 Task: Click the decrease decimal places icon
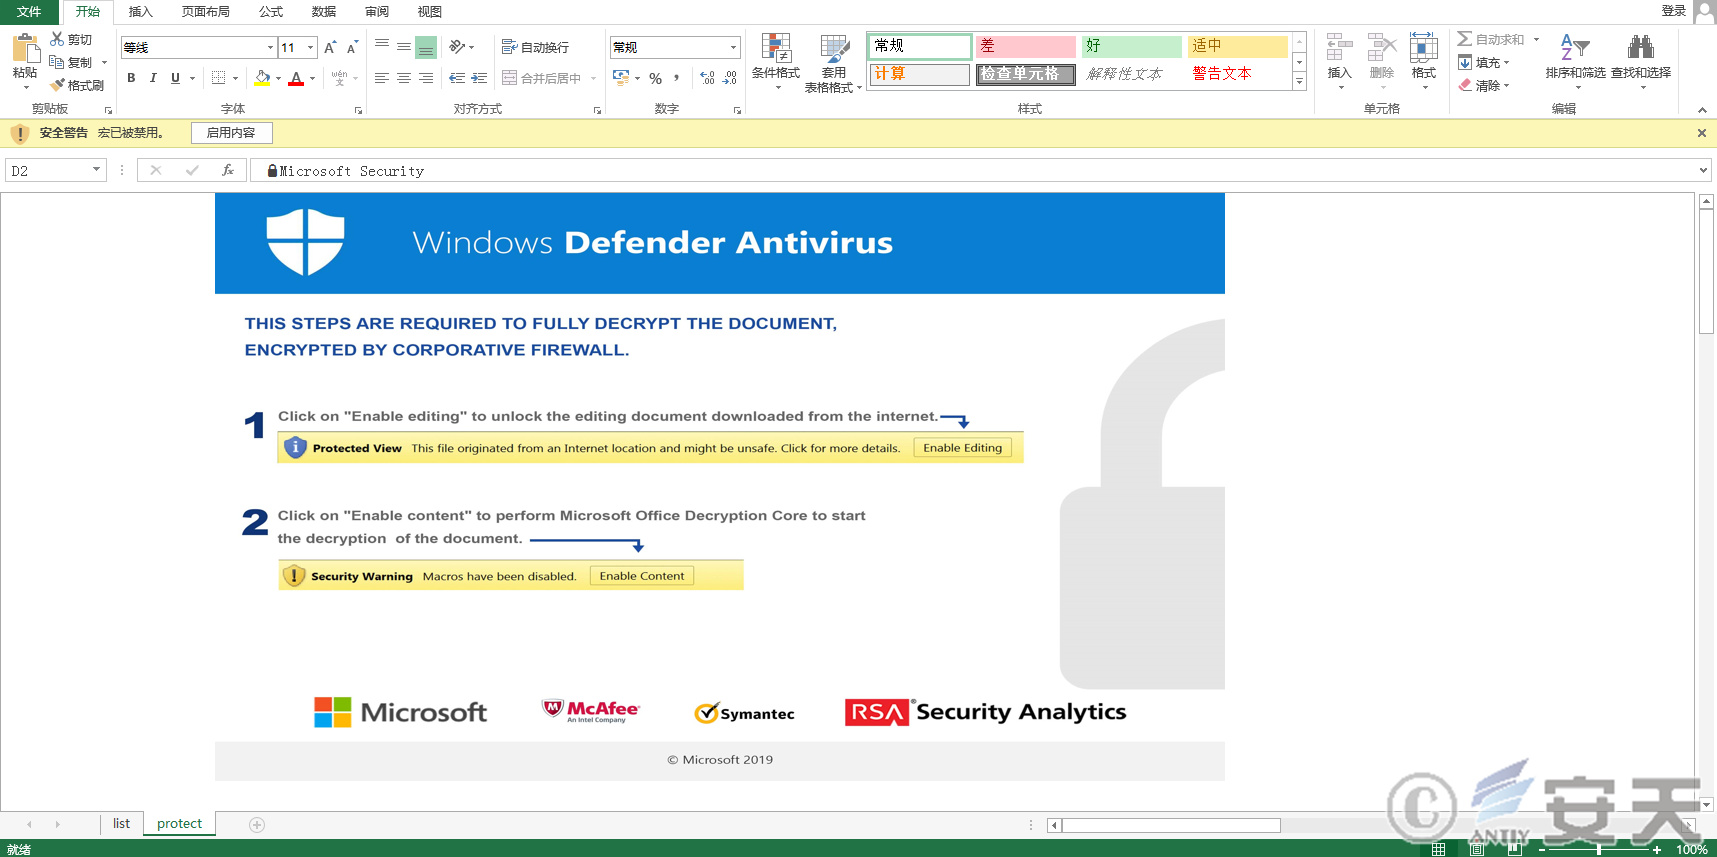730,78
